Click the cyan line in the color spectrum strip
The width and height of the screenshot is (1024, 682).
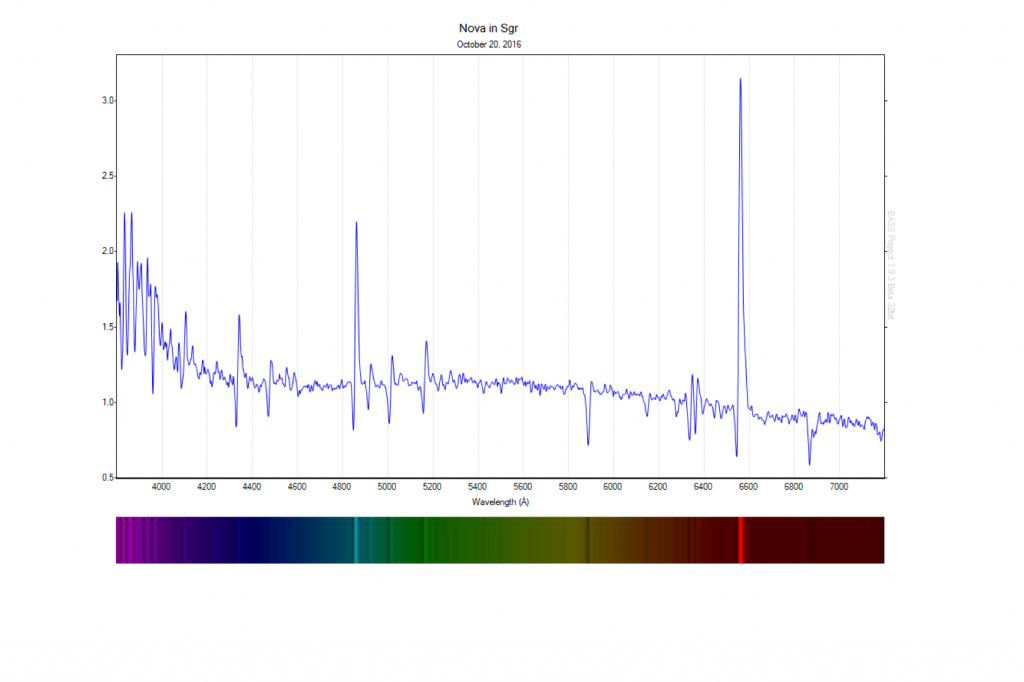[356, 540]
